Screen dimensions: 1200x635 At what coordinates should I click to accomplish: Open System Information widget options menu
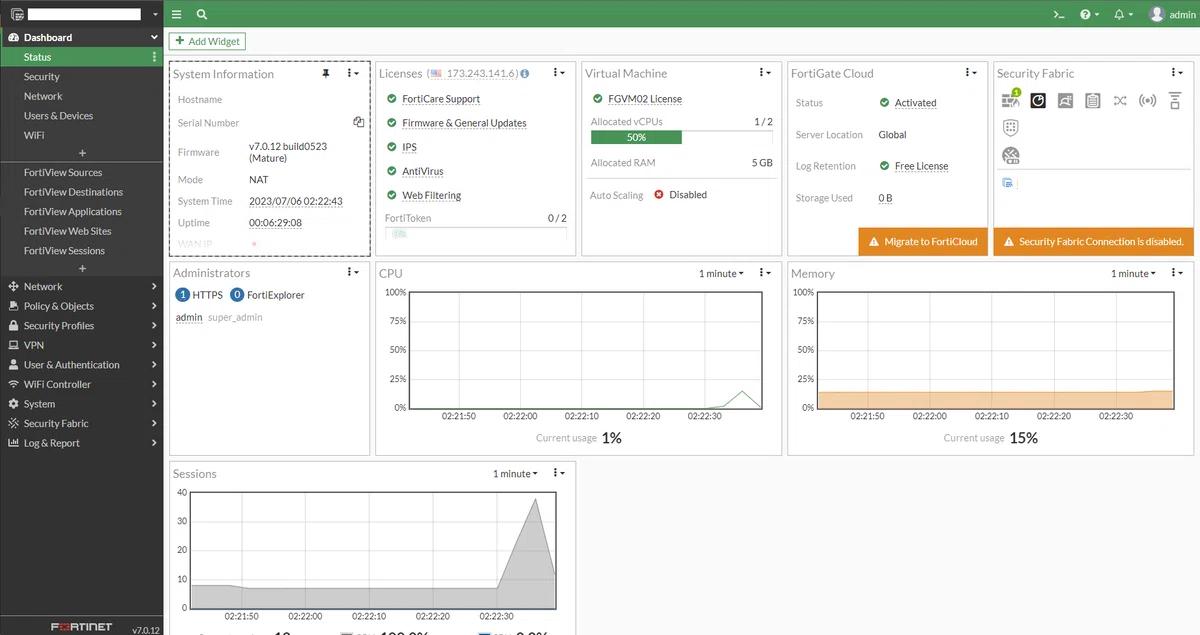click(x=352, y=73)
